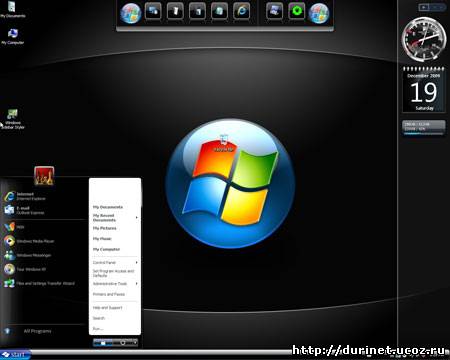Click the green gear icon in top dock

tap(297, 11)
